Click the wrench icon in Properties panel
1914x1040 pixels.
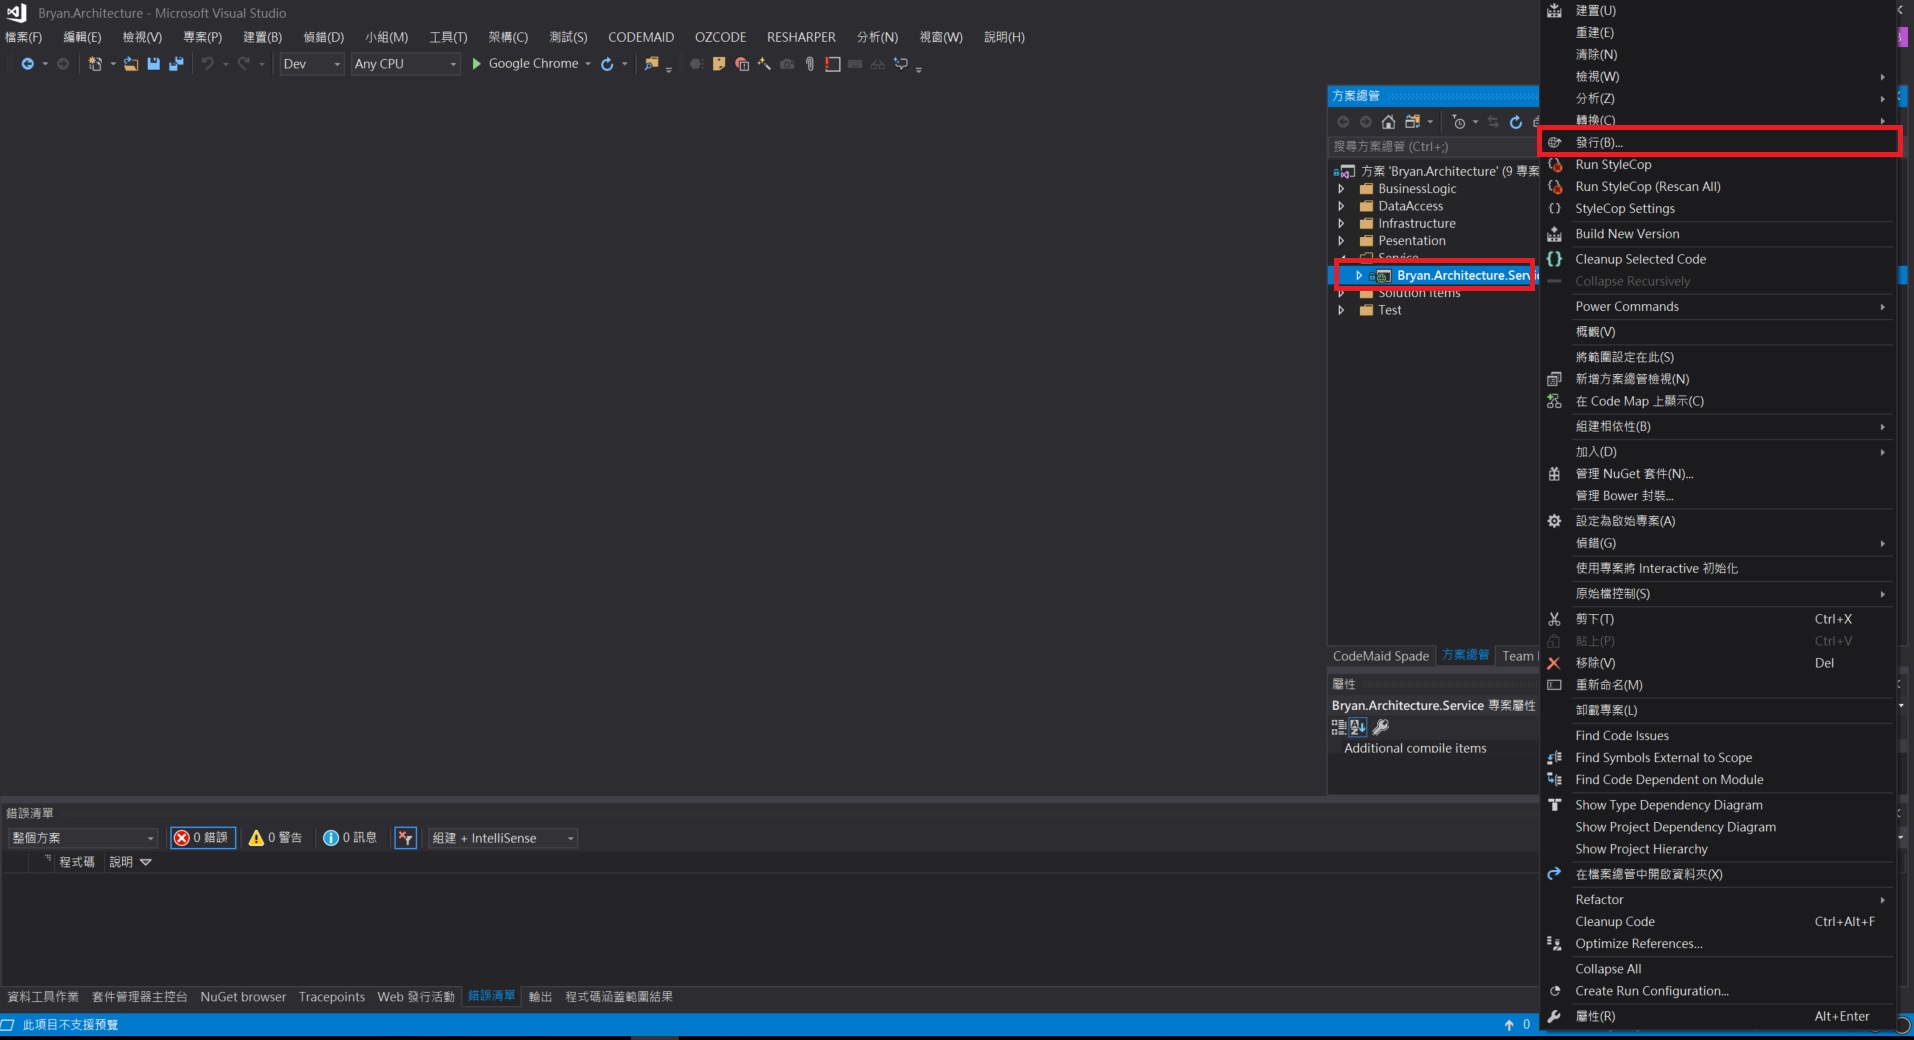(x=1381, y=727)
